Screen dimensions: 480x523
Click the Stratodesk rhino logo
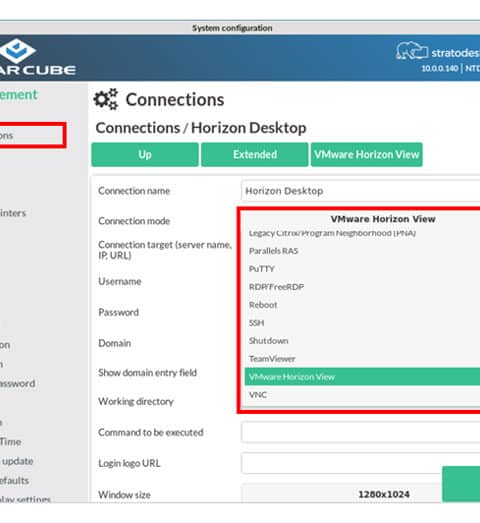412,51
